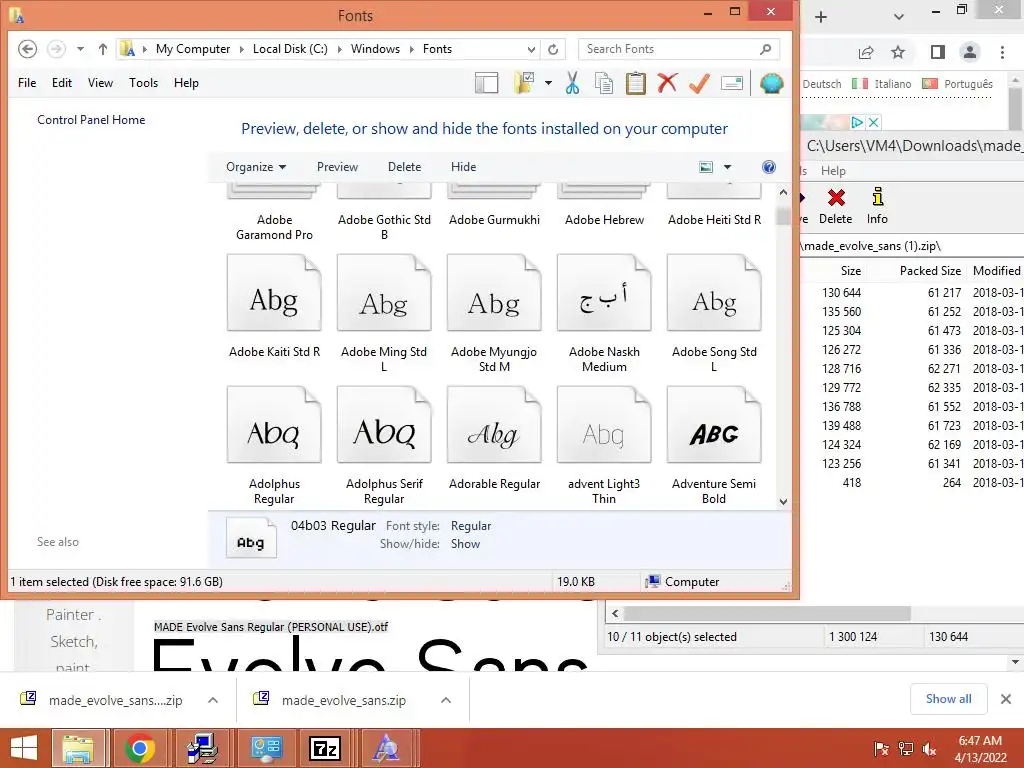Click the Delete command in Fonts command bar
1024x768 pixels.
pos(404,167)
